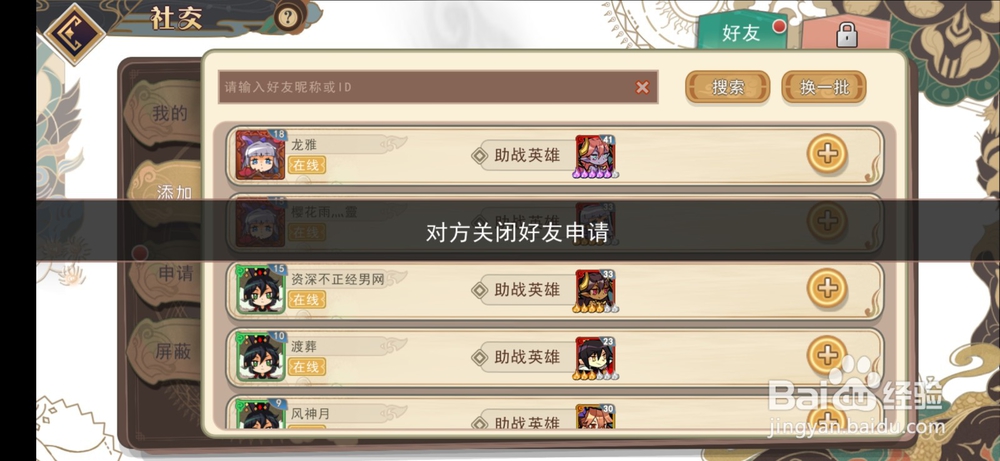Select the 屏蔽 side tab

pos(172,351)
